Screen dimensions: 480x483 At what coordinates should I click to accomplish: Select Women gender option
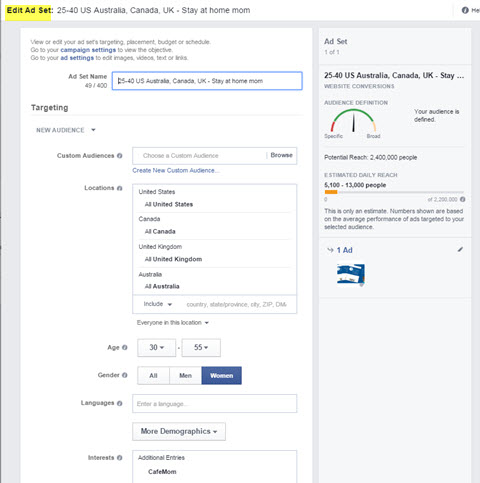(x=222, y=376)
